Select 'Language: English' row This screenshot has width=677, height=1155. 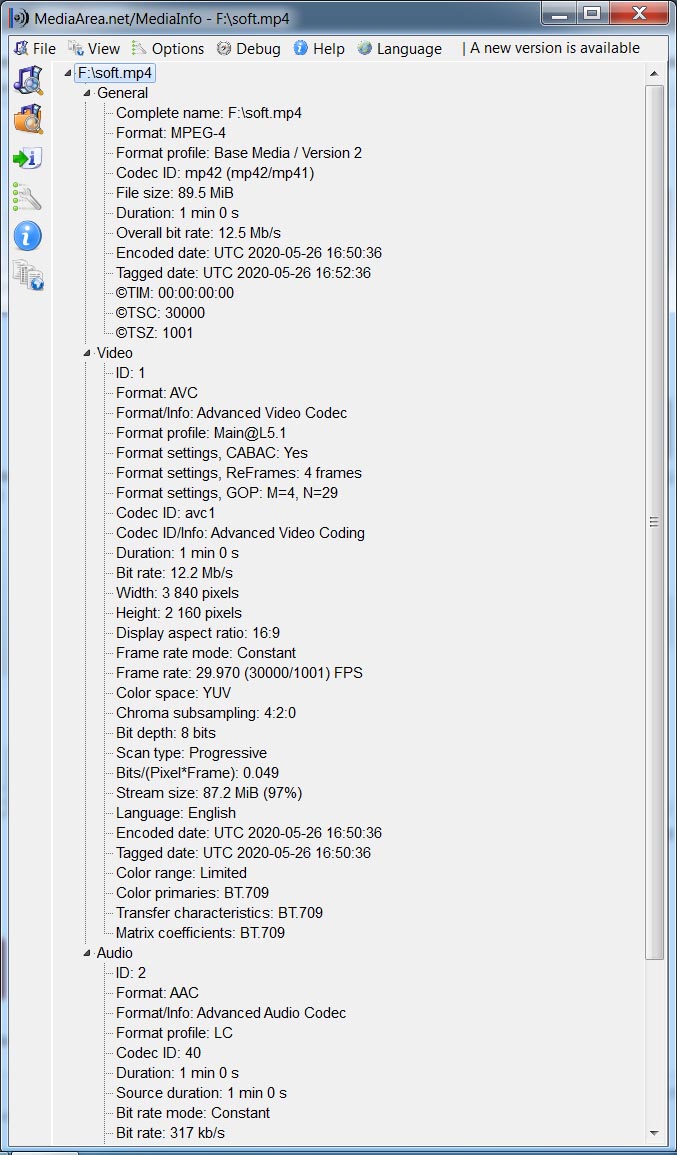(x=176, y=812)
